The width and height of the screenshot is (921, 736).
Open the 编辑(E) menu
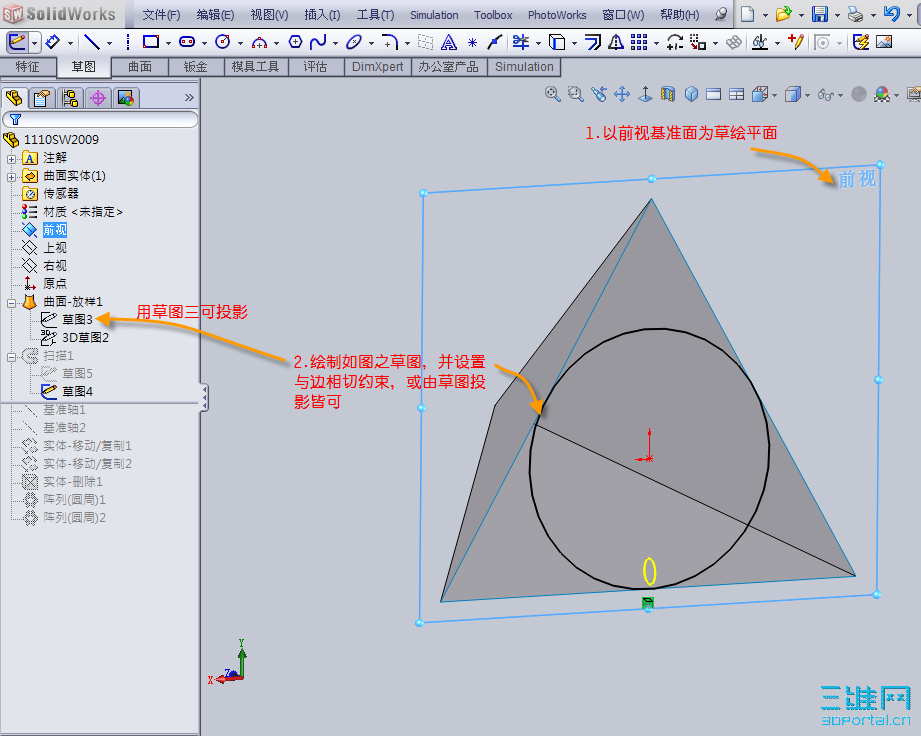coord(216,15)
